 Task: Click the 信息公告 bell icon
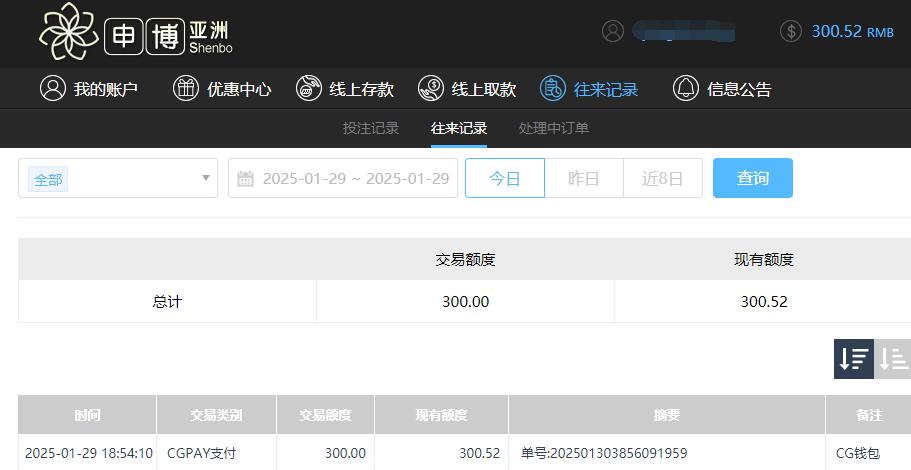[x=686, y=88]
